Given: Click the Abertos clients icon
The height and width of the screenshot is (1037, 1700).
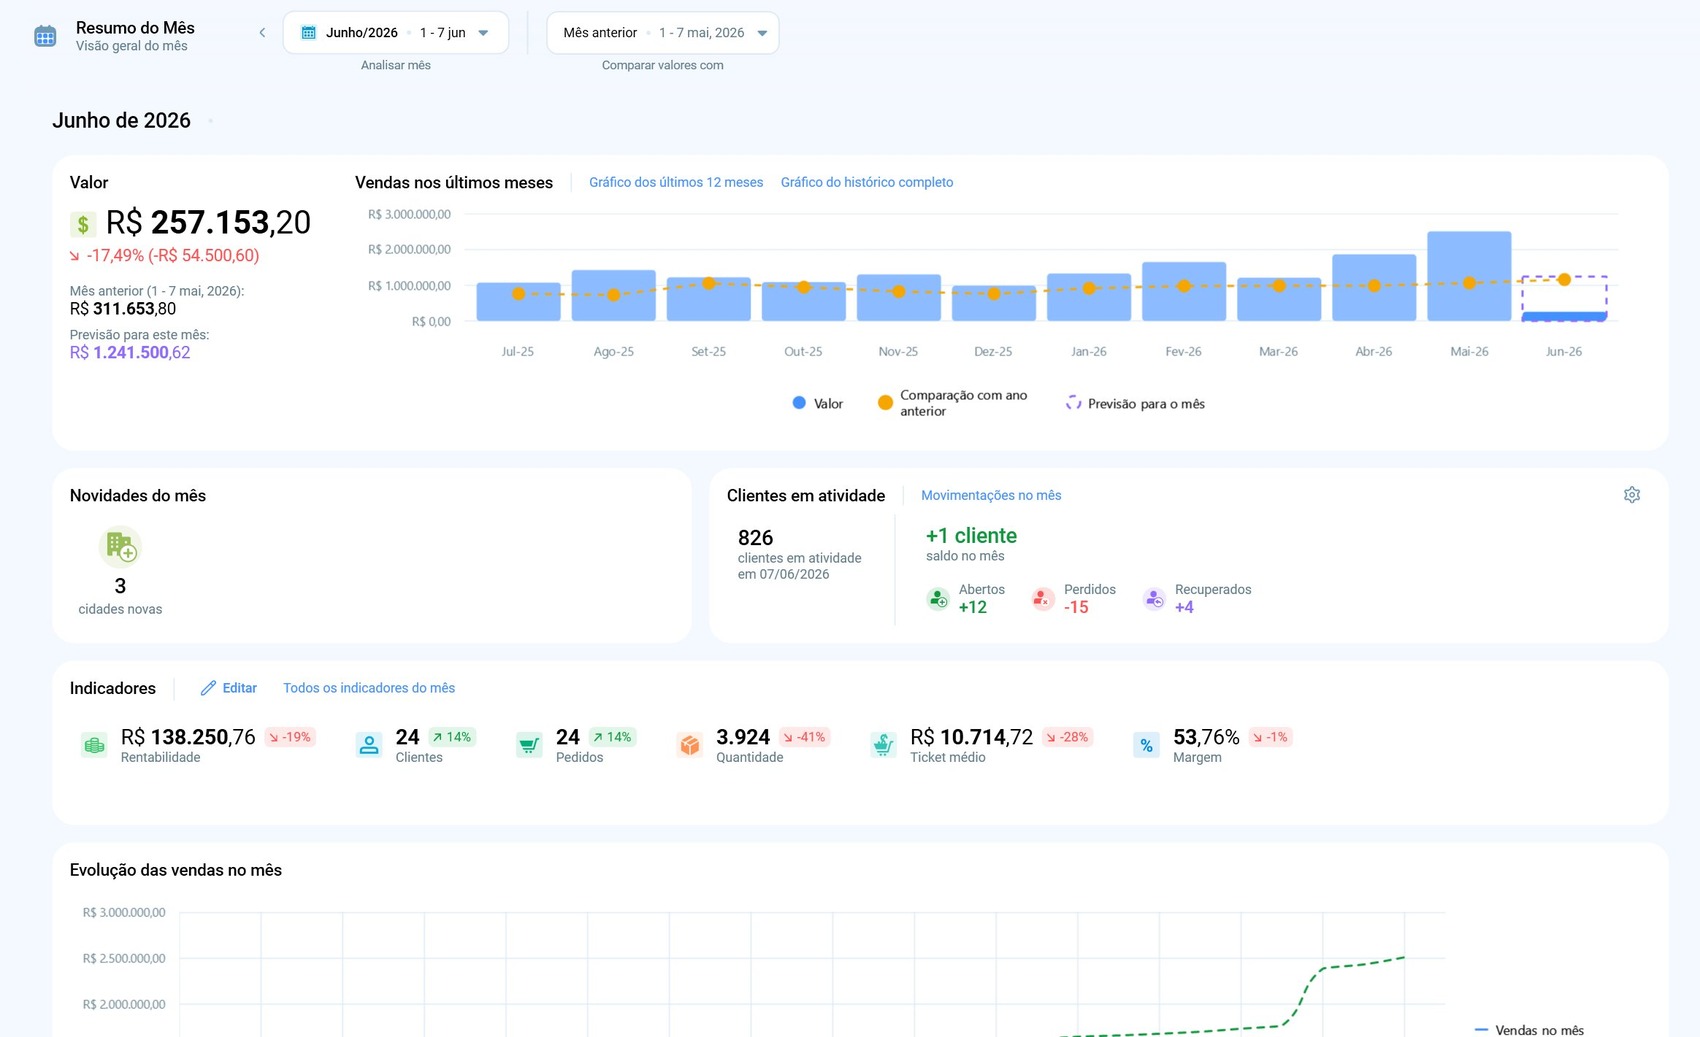Looking at the screenshot, I should (938, 598).
